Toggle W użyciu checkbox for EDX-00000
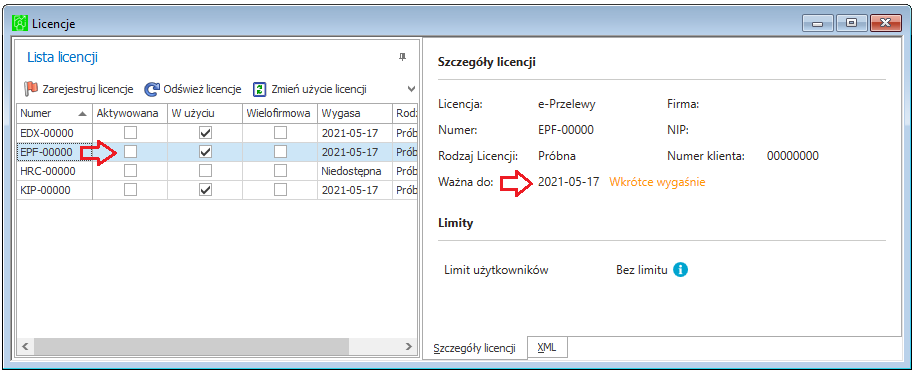The width and height of the screenshot is (915, 372). click(205, 133)
